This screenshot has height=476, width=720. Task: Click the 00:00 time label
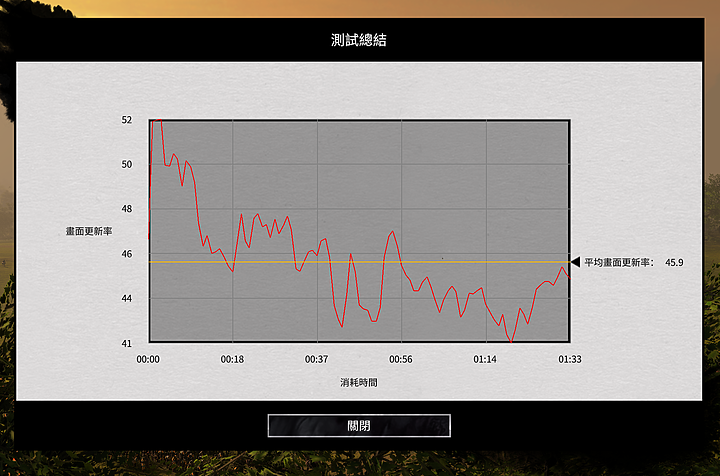click(x=148, y=359)
